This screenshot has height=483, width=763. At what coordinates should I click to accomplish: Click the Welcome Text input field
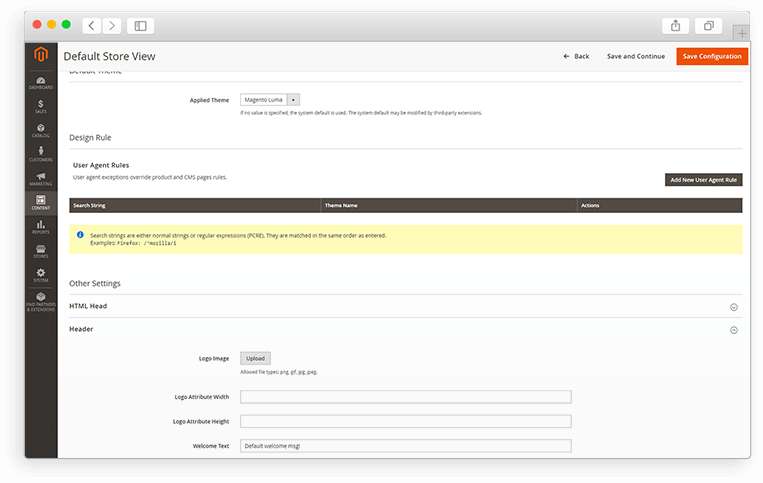pyautogui.click(x=405, y=446)
